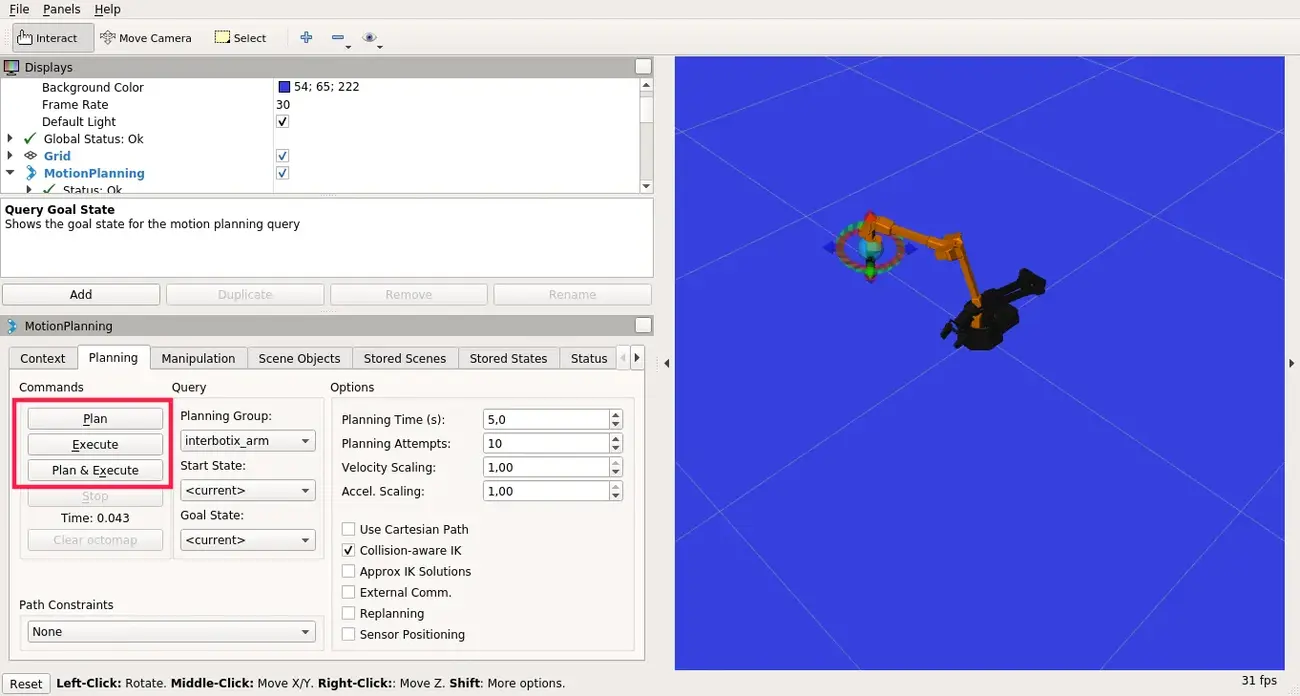Disable the Default Light checkbox
This screenshot has height=696, width=1300.
tap(282, 121)
